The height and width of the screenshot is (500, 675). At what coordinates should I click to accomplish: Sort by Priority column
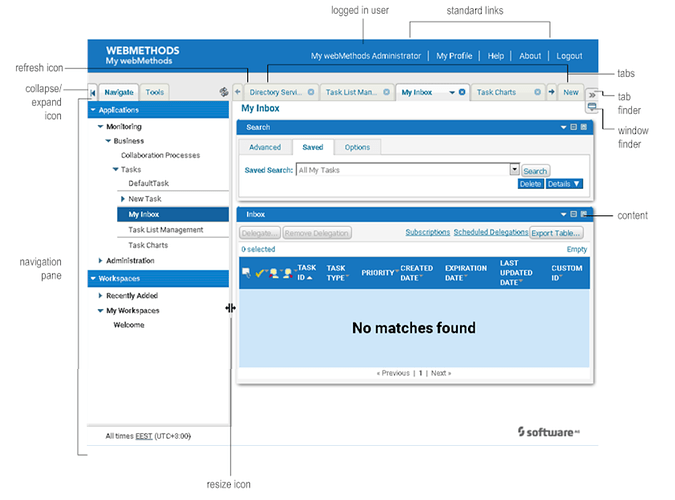(x=379, y=273)
